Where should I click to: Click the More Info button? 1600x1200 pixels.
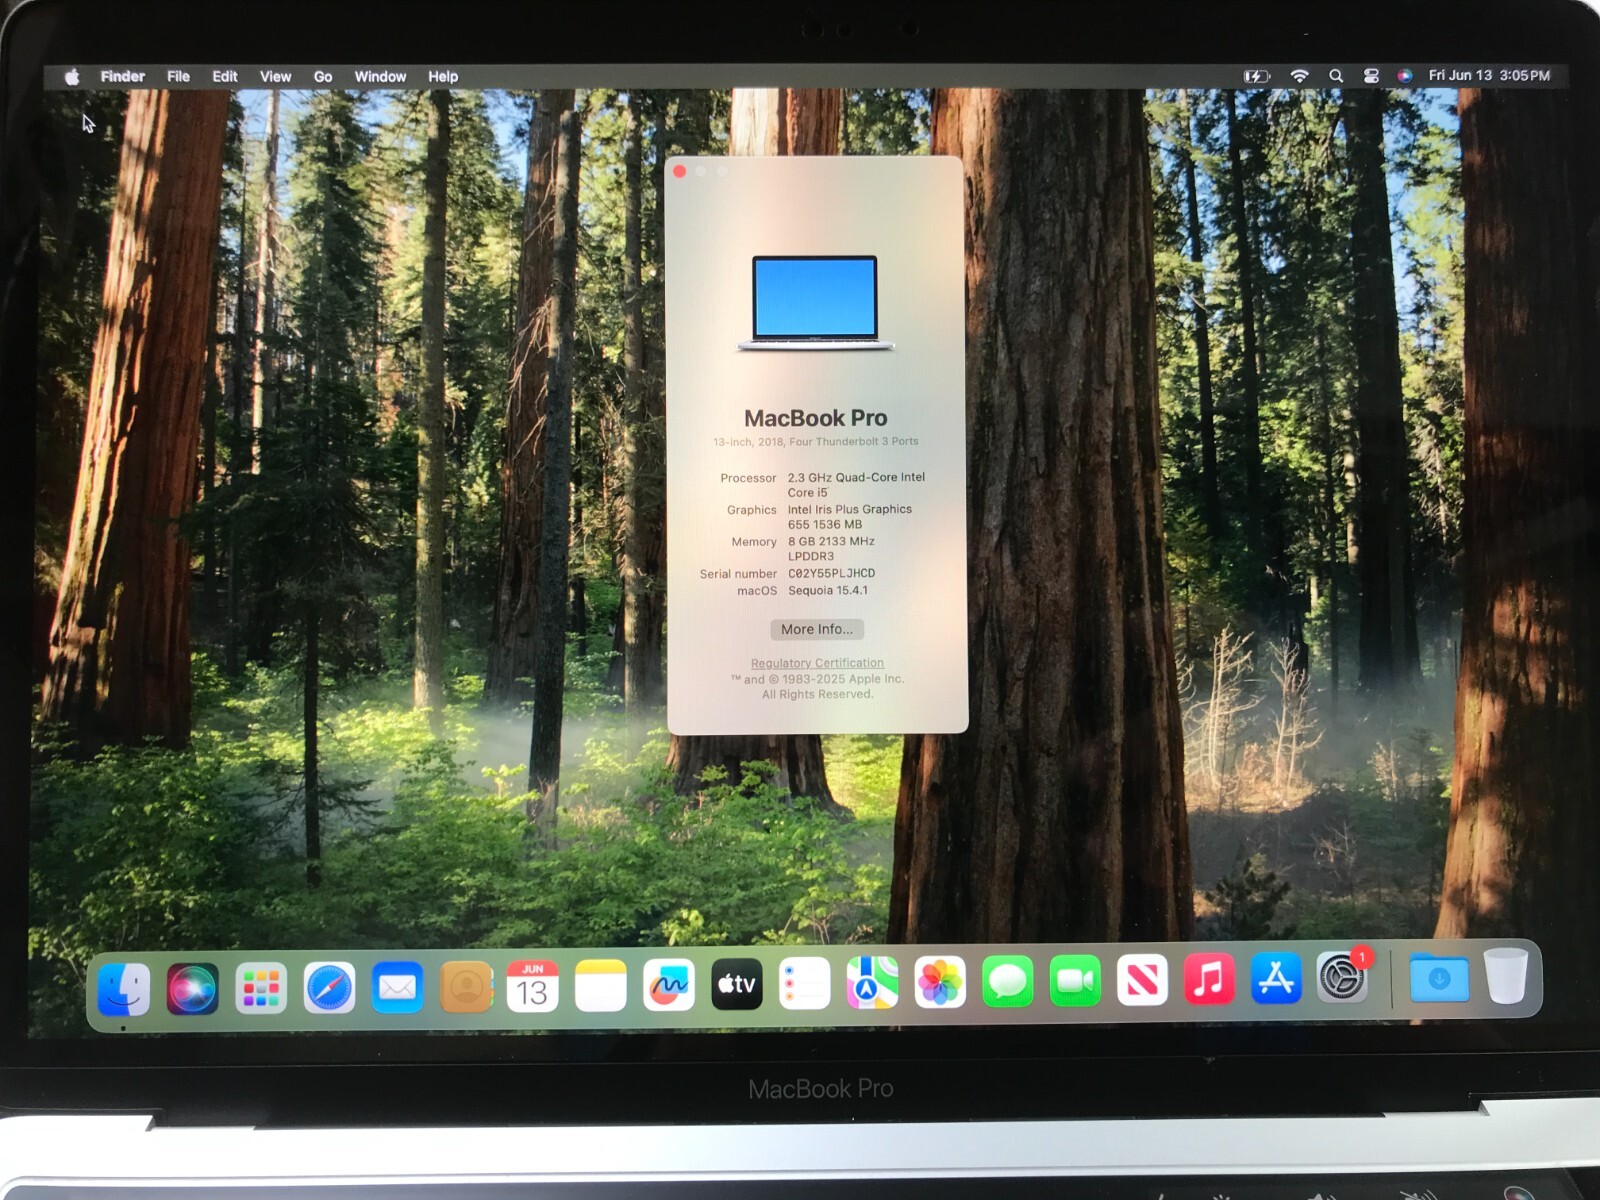click(x=816, y=629)
